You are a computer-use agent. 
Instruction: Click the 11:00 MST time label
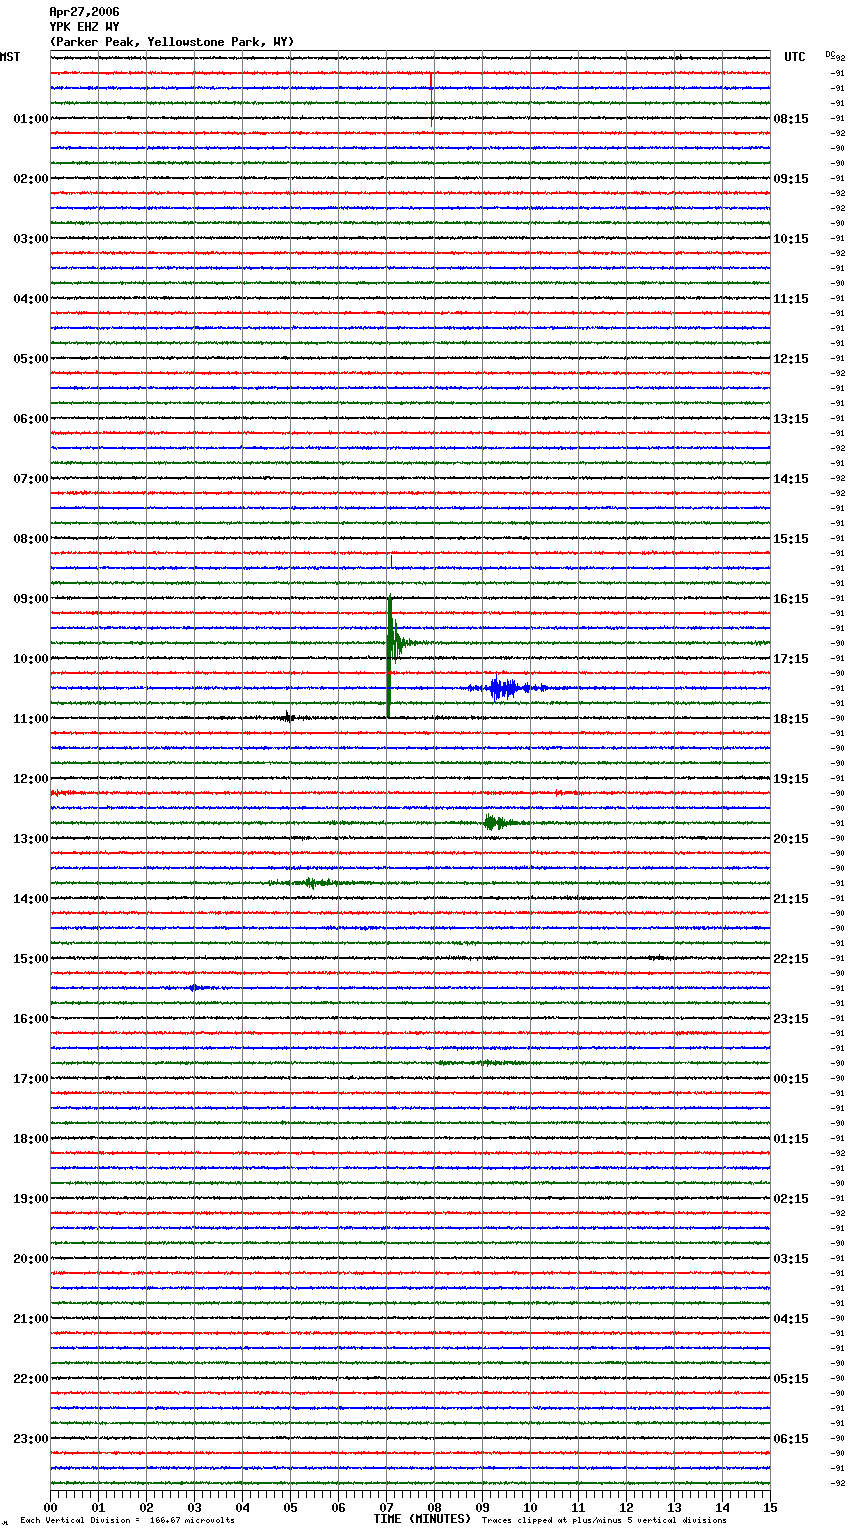coord(31,719)
